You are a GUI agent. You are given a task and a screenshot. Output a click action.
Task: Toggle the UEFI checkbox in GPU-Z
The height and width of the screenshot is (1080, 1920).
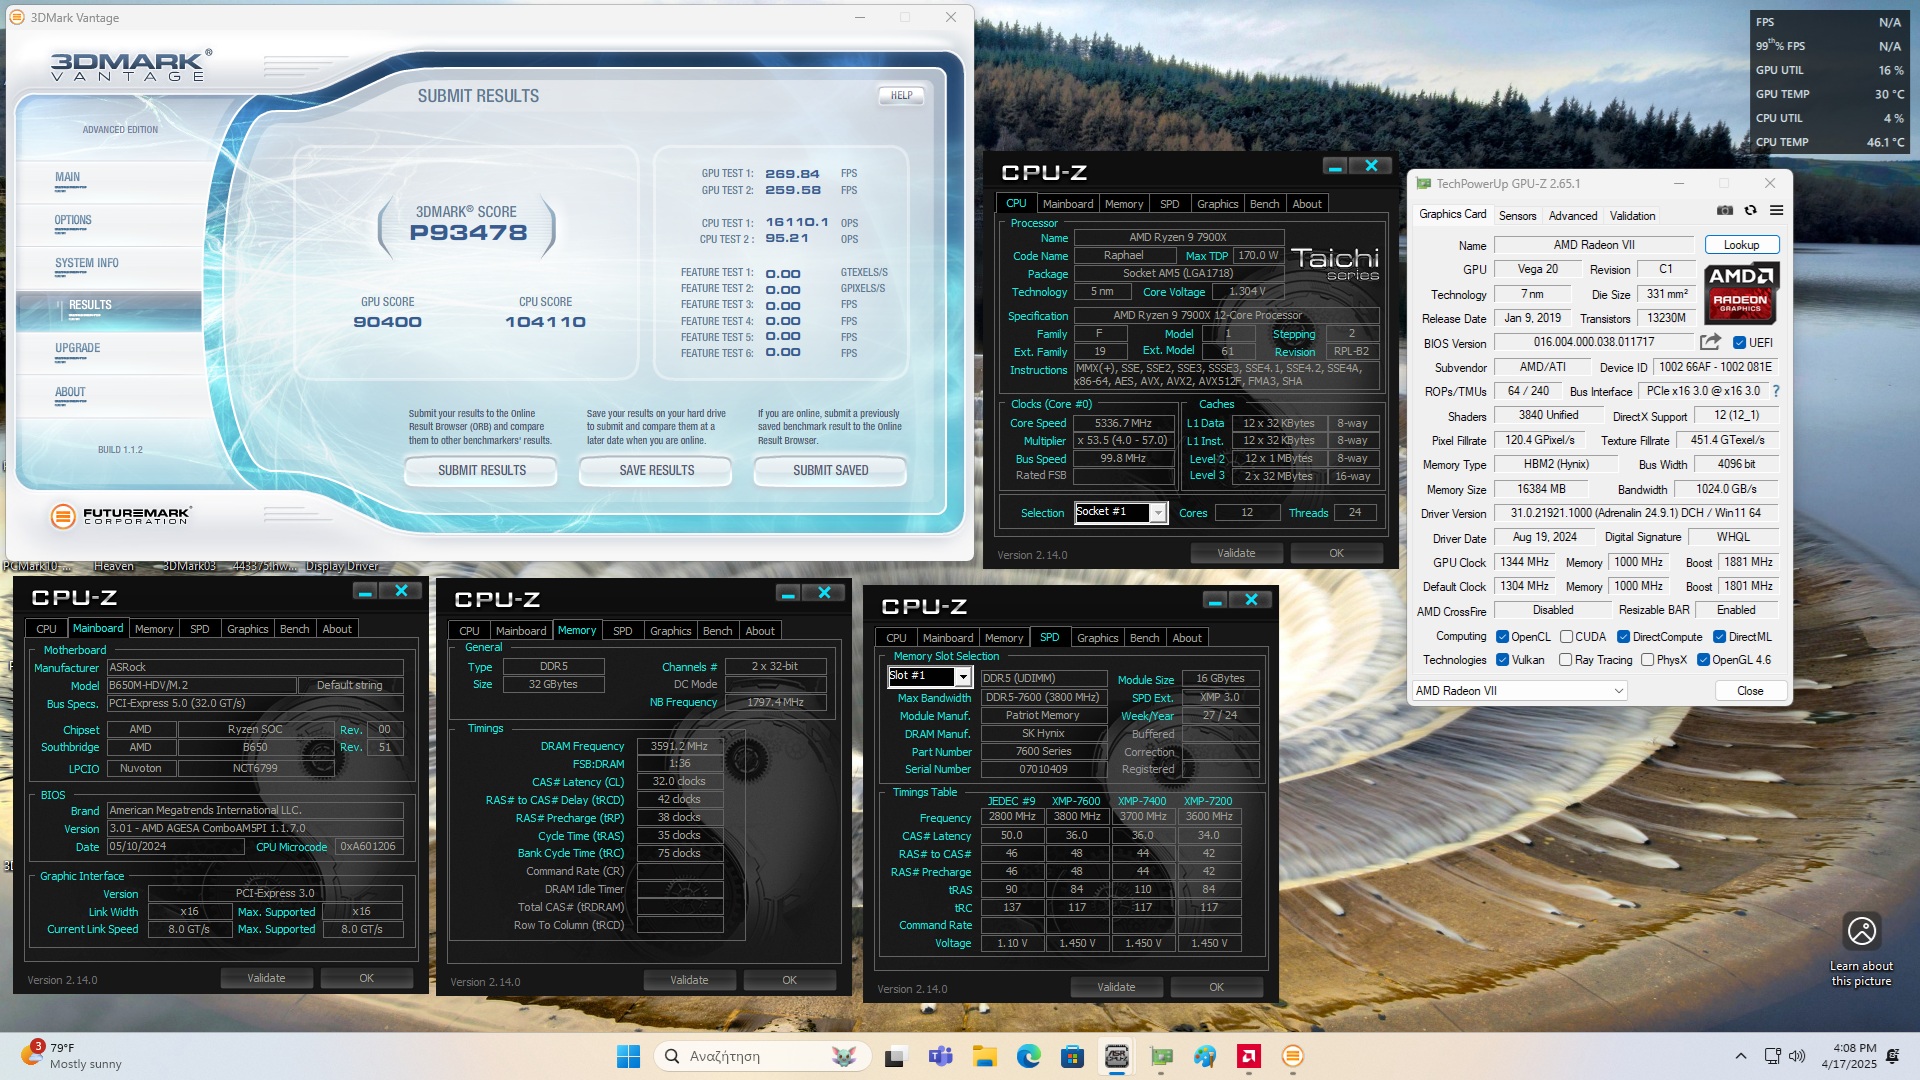(1739, 343)
